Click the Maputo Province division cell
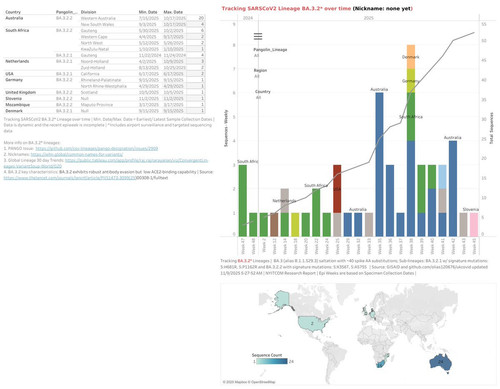Image resolution: width=500 pixels, height=389 pixels. click(x=97, y=105)
